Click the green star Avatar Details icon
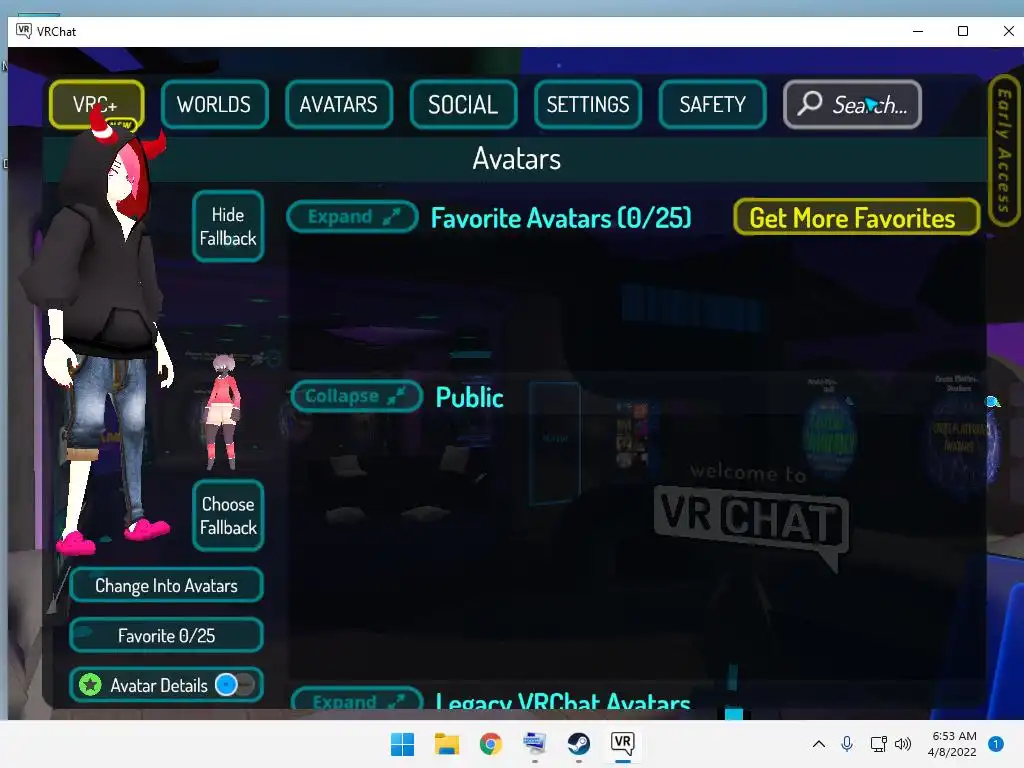The width and height of the screenshot is (1024, 768). tap(90, 685)
